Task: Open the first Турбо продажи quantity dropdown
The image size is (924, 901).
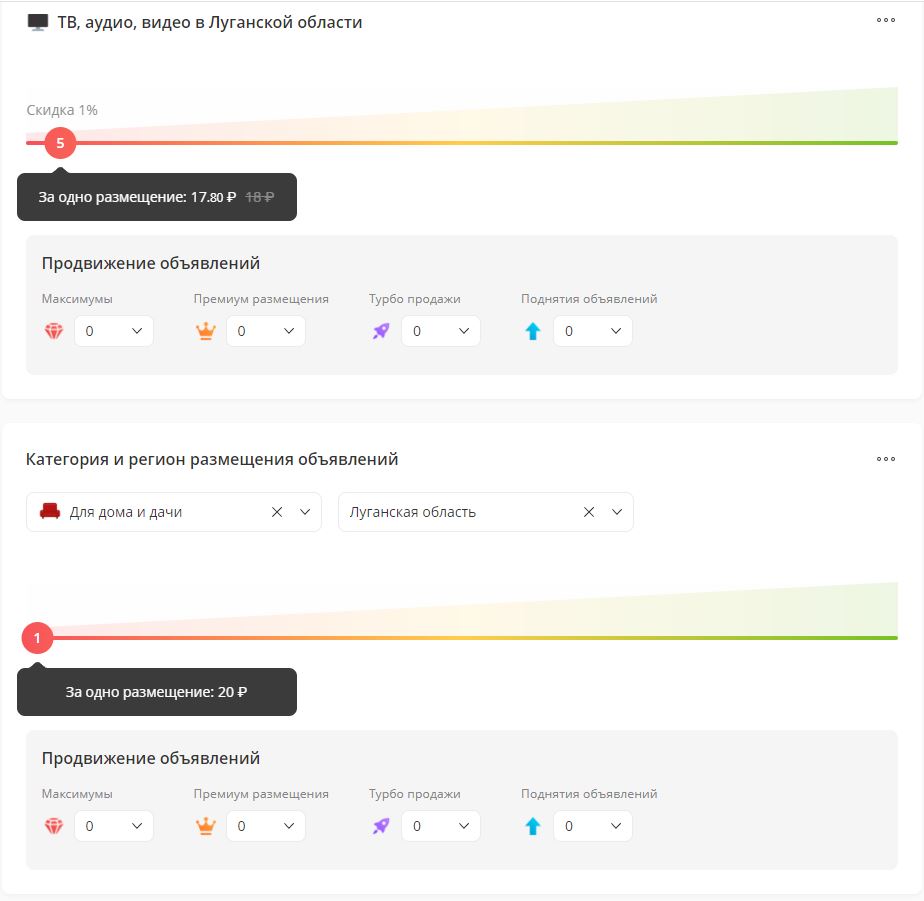Action: [x=441, y=331]
